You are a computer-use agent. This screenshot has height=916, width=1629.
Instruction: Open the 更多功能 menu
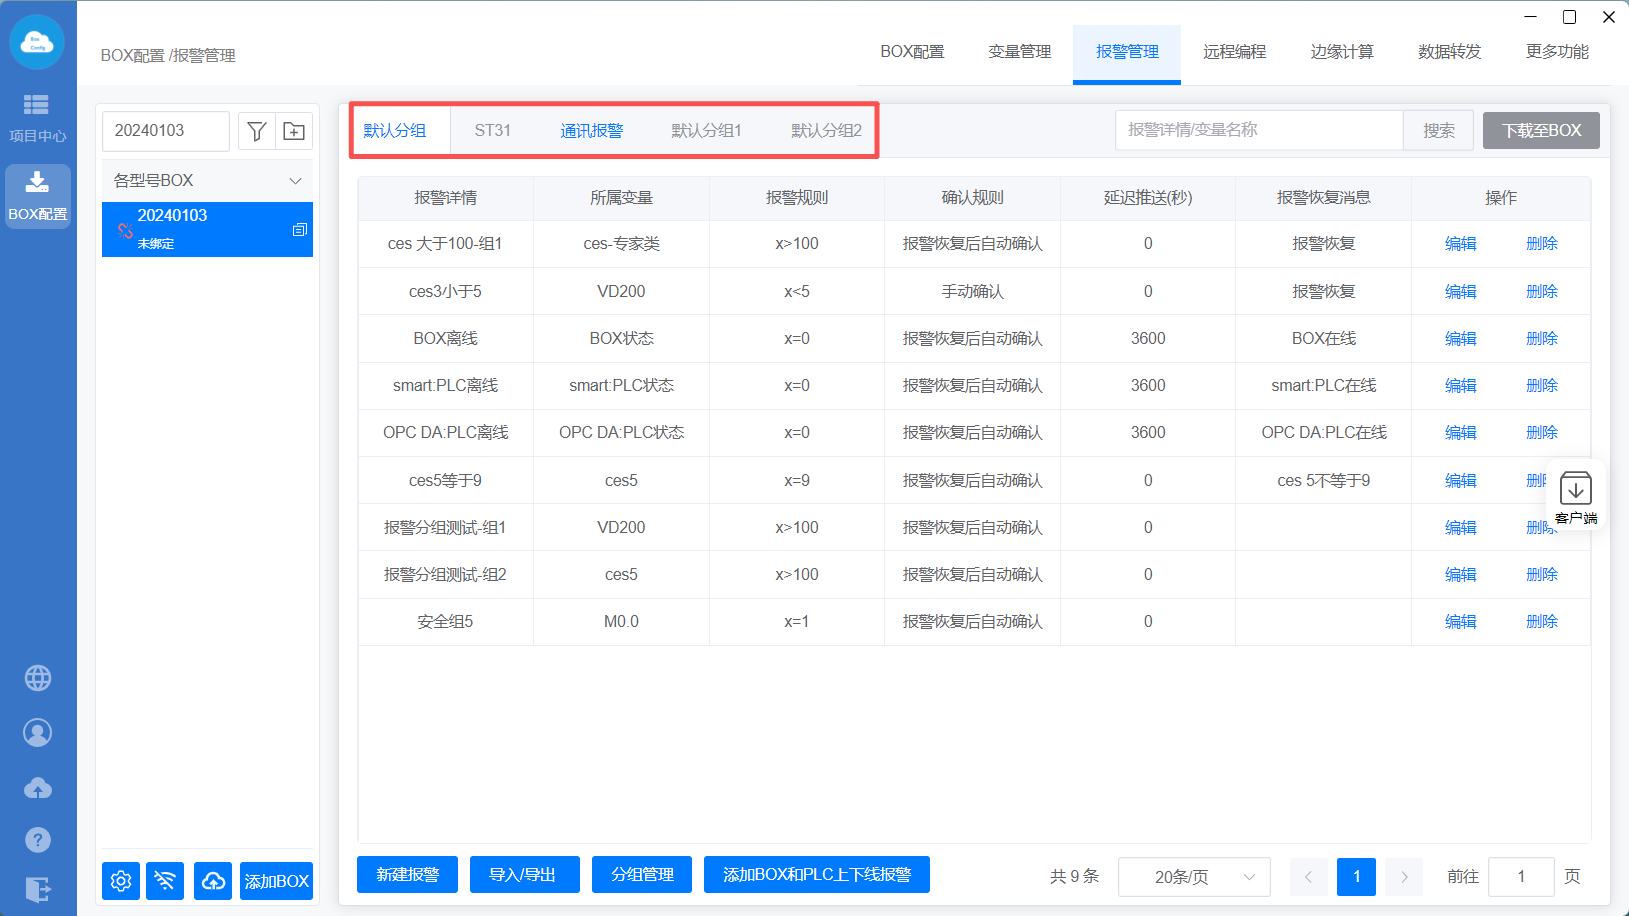click(1556, 52)
